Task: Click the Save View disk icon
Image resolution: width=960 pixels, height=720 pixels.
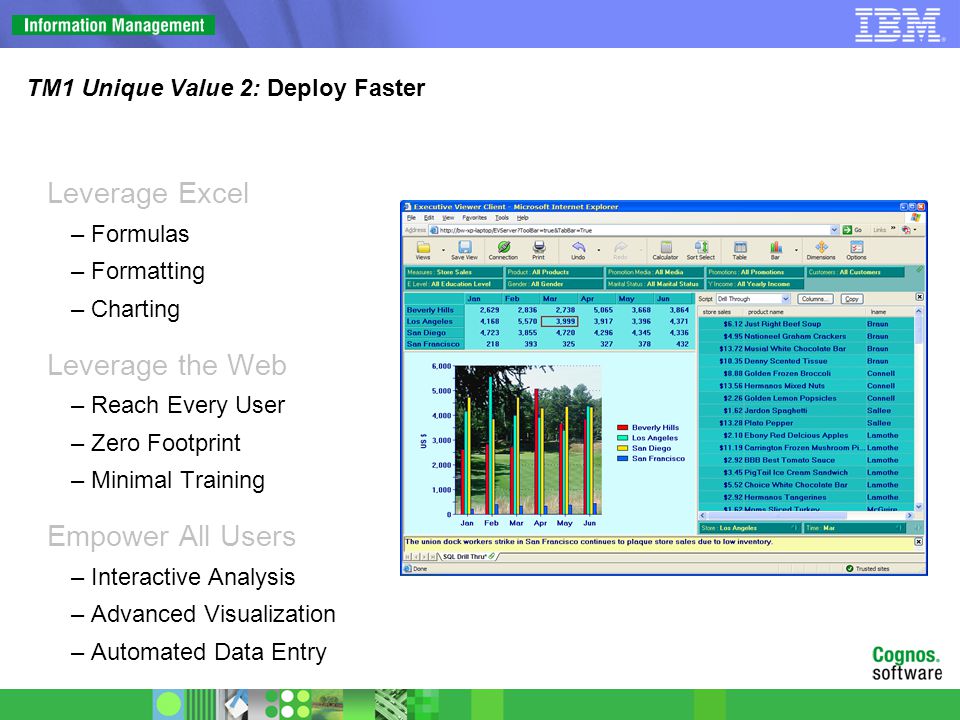Action: point(465,247)
